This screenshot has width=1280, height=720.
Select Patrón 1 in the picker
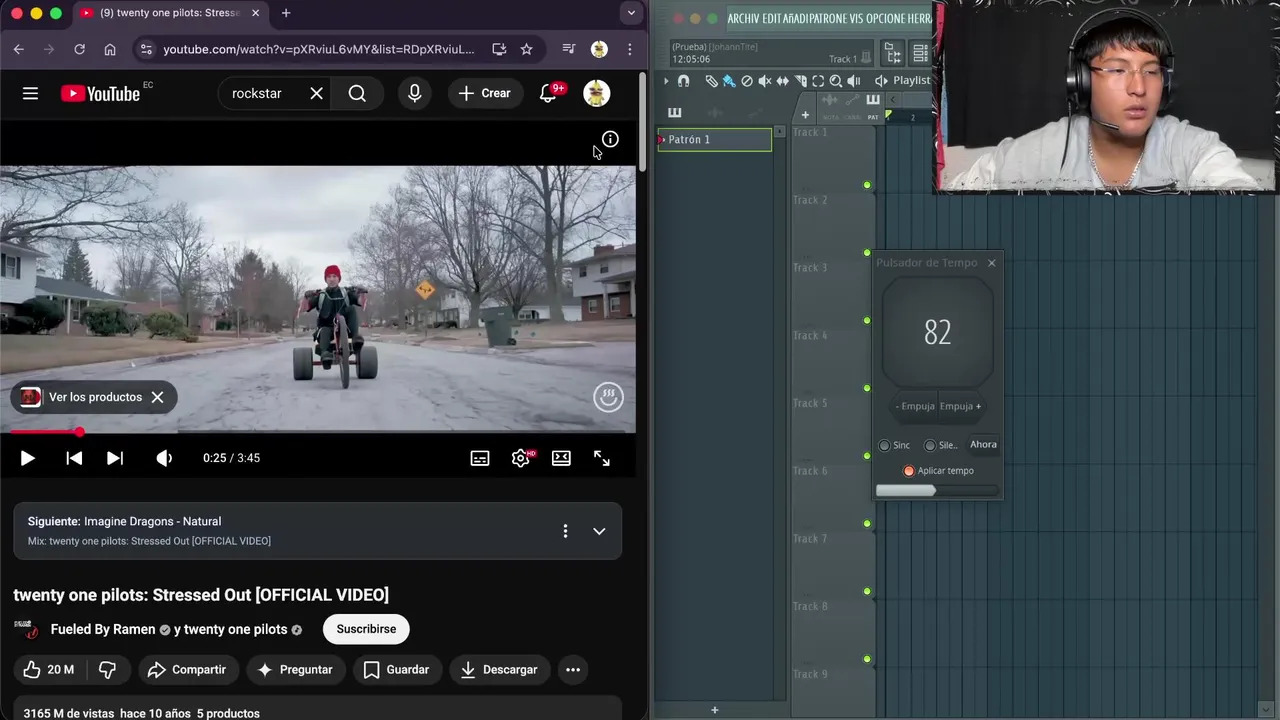(715, 140)
